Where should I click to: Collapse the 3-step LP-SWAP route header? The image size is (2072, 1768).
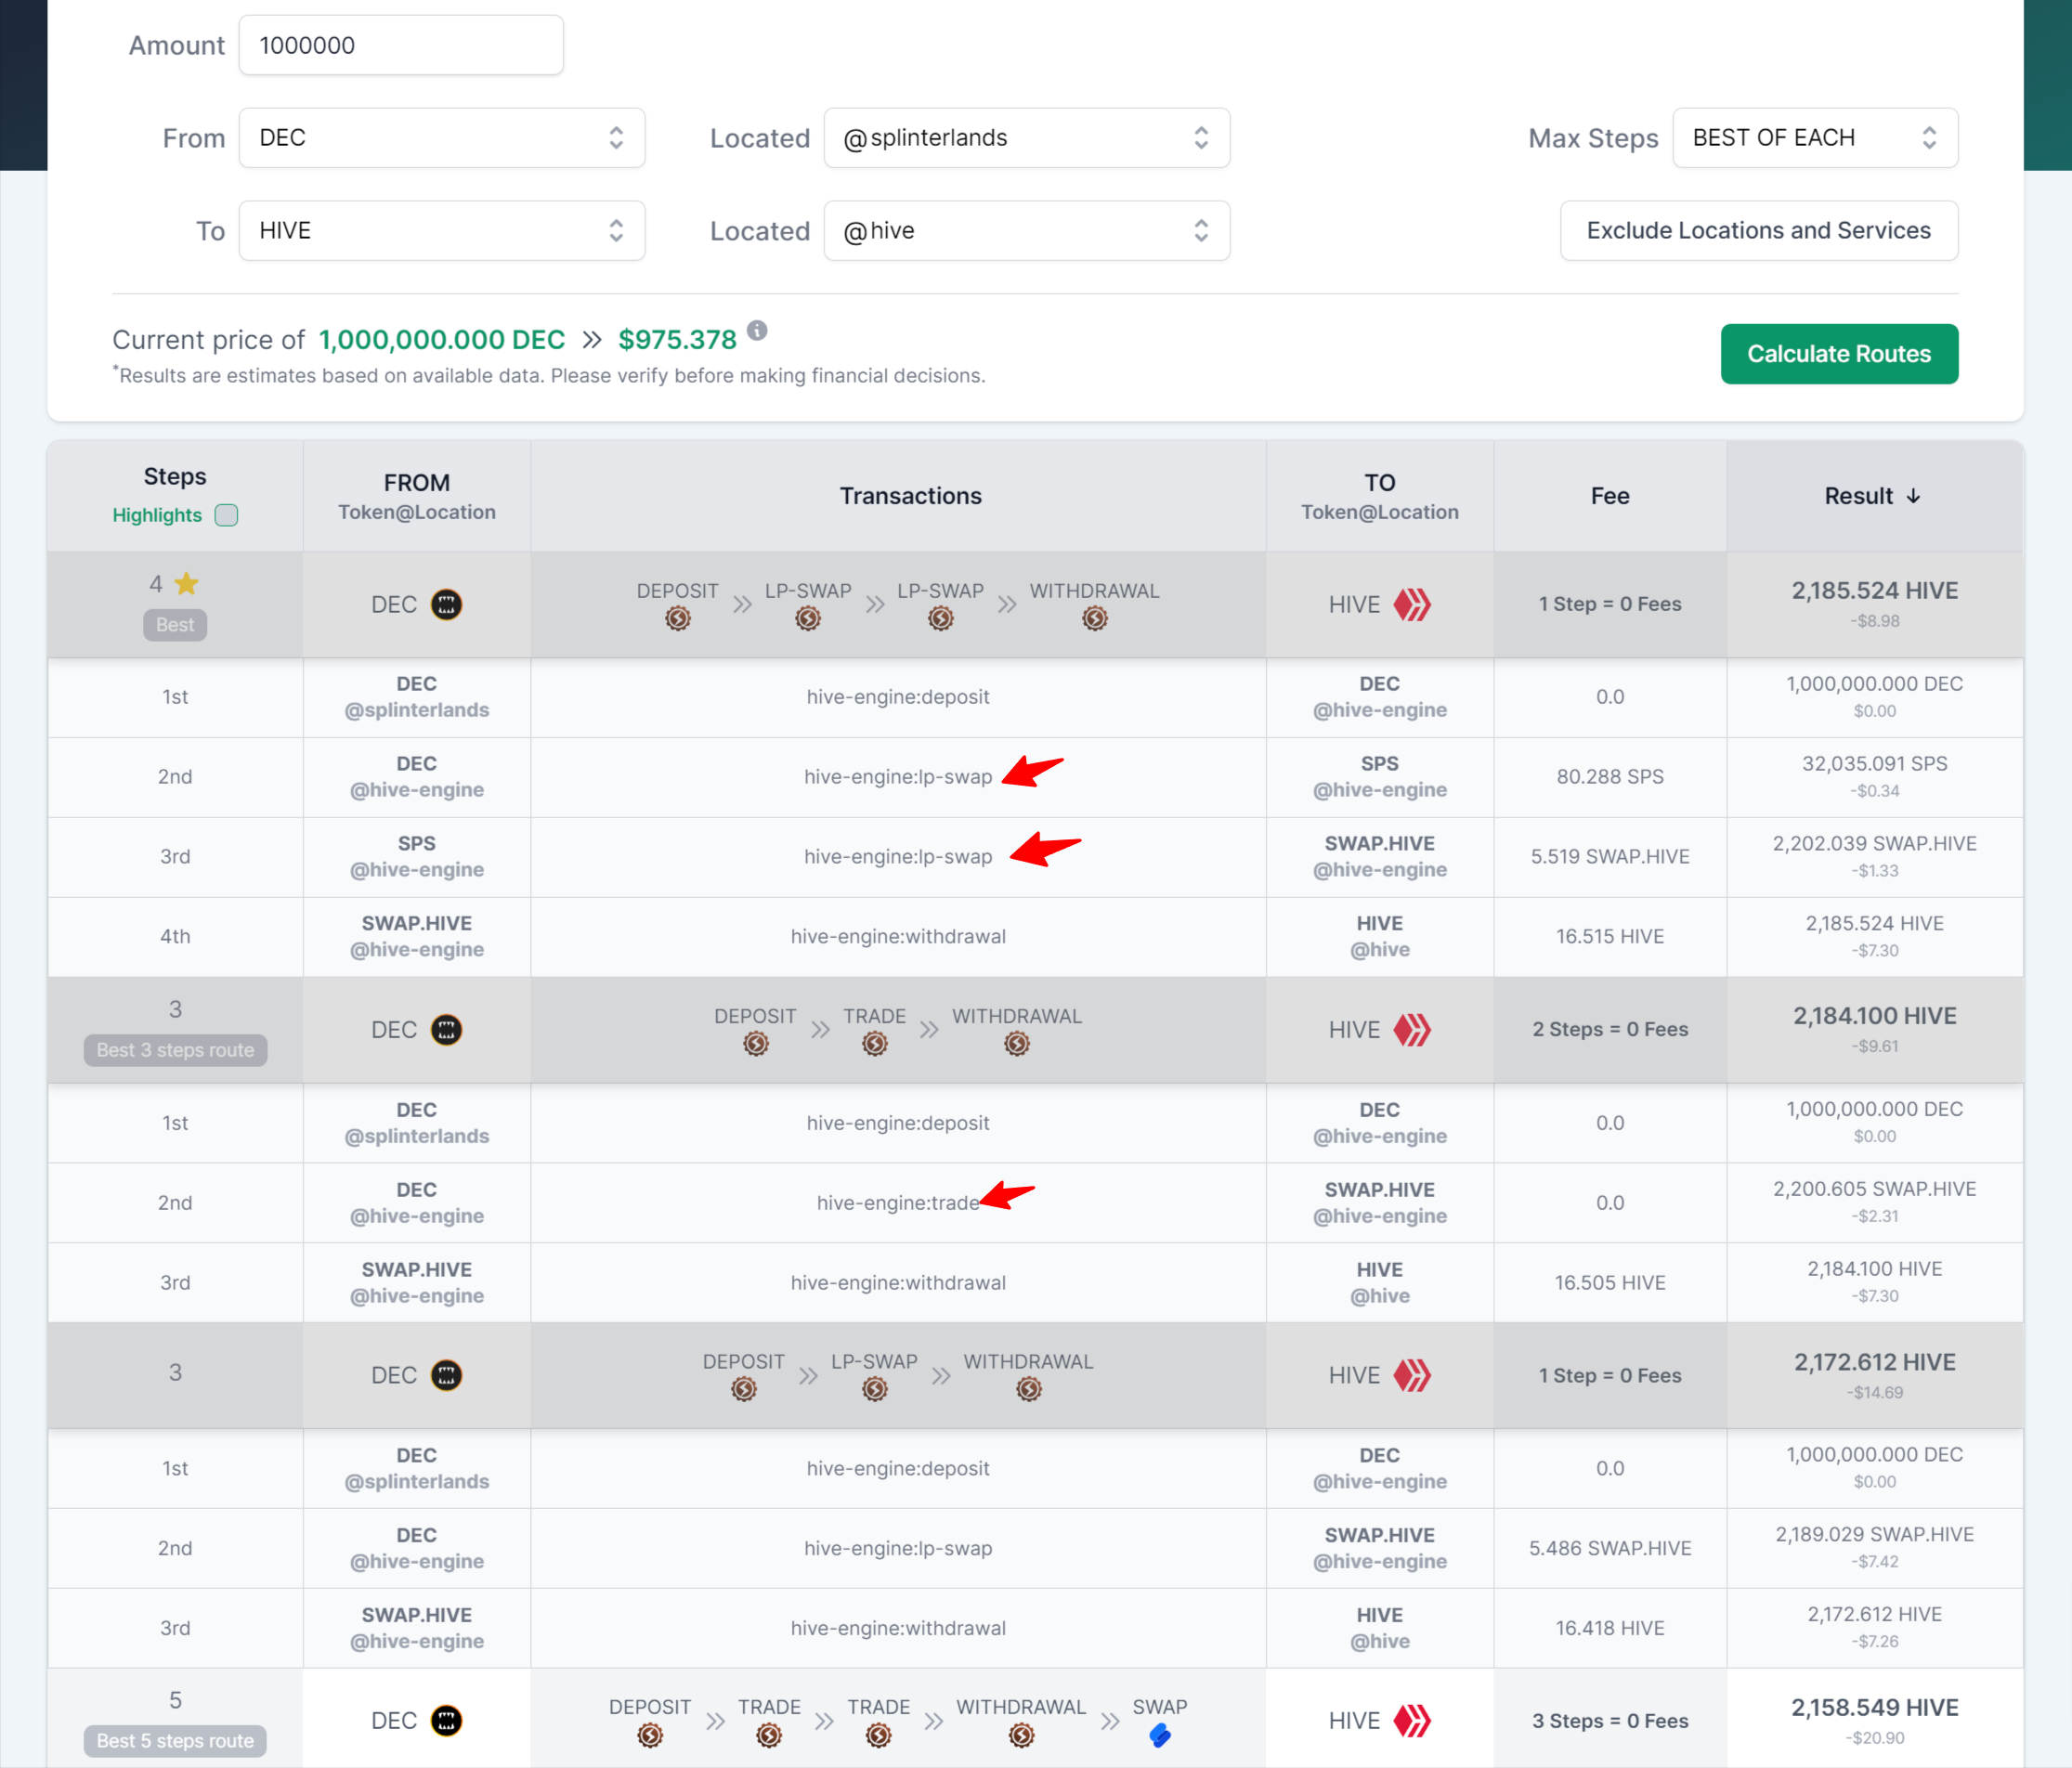1035,1376
